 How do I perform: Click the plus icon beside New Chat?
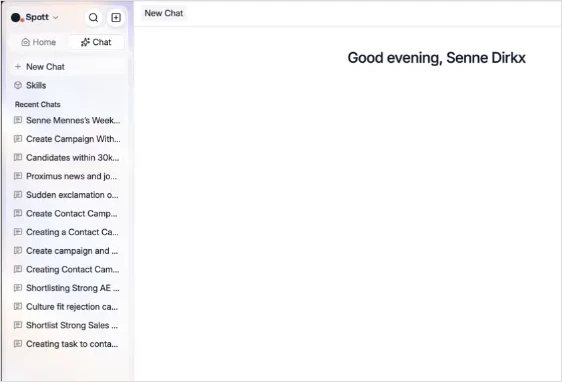18,67
